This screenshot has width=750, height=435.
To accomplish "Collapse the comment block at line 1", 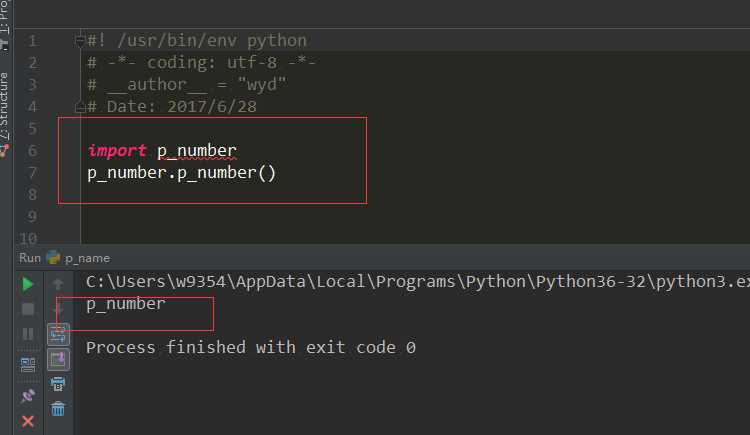I will pyautogui.click(x=78, y=41).
